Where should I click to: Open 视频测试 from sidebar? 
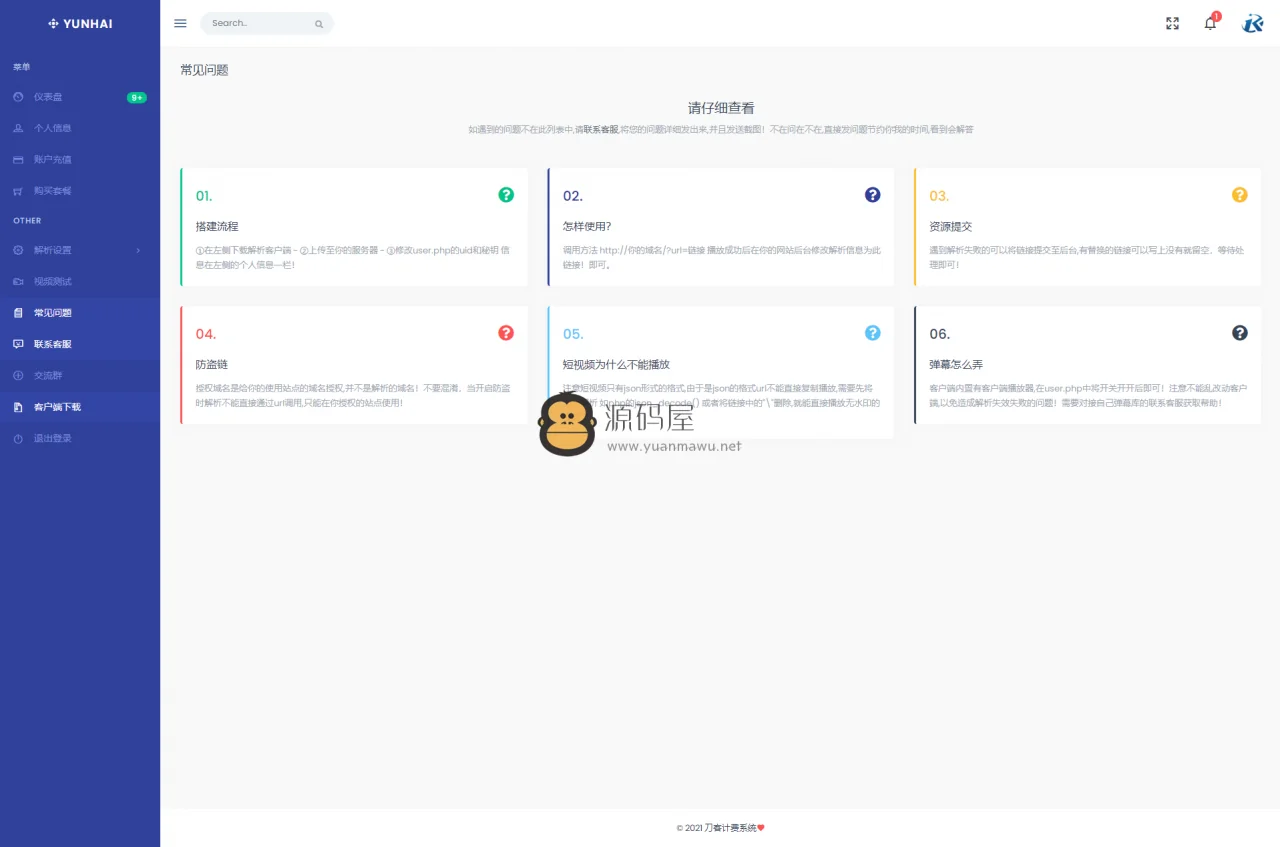tap(52, 282)
